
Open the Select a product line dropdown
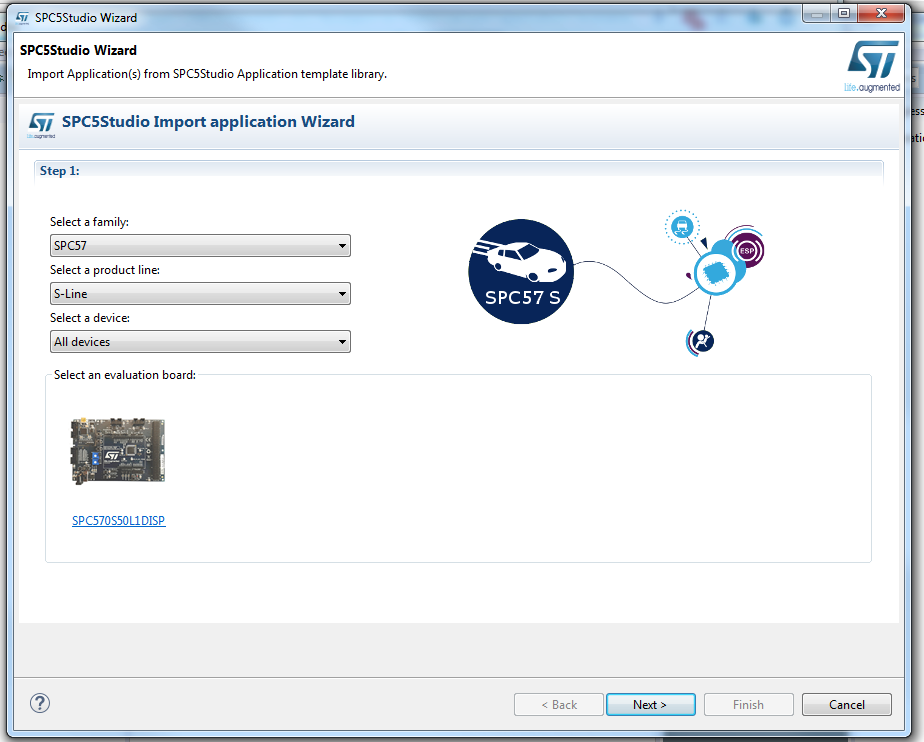point(200,293)
